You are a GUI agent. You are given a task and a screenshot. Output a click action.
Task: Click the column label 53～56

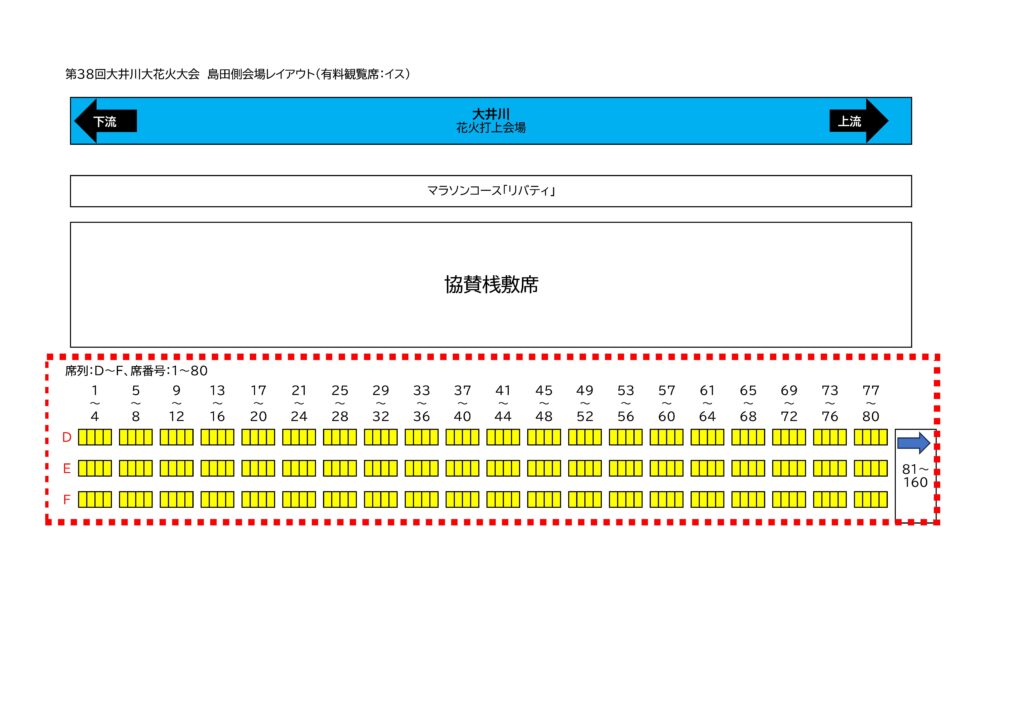626,403
